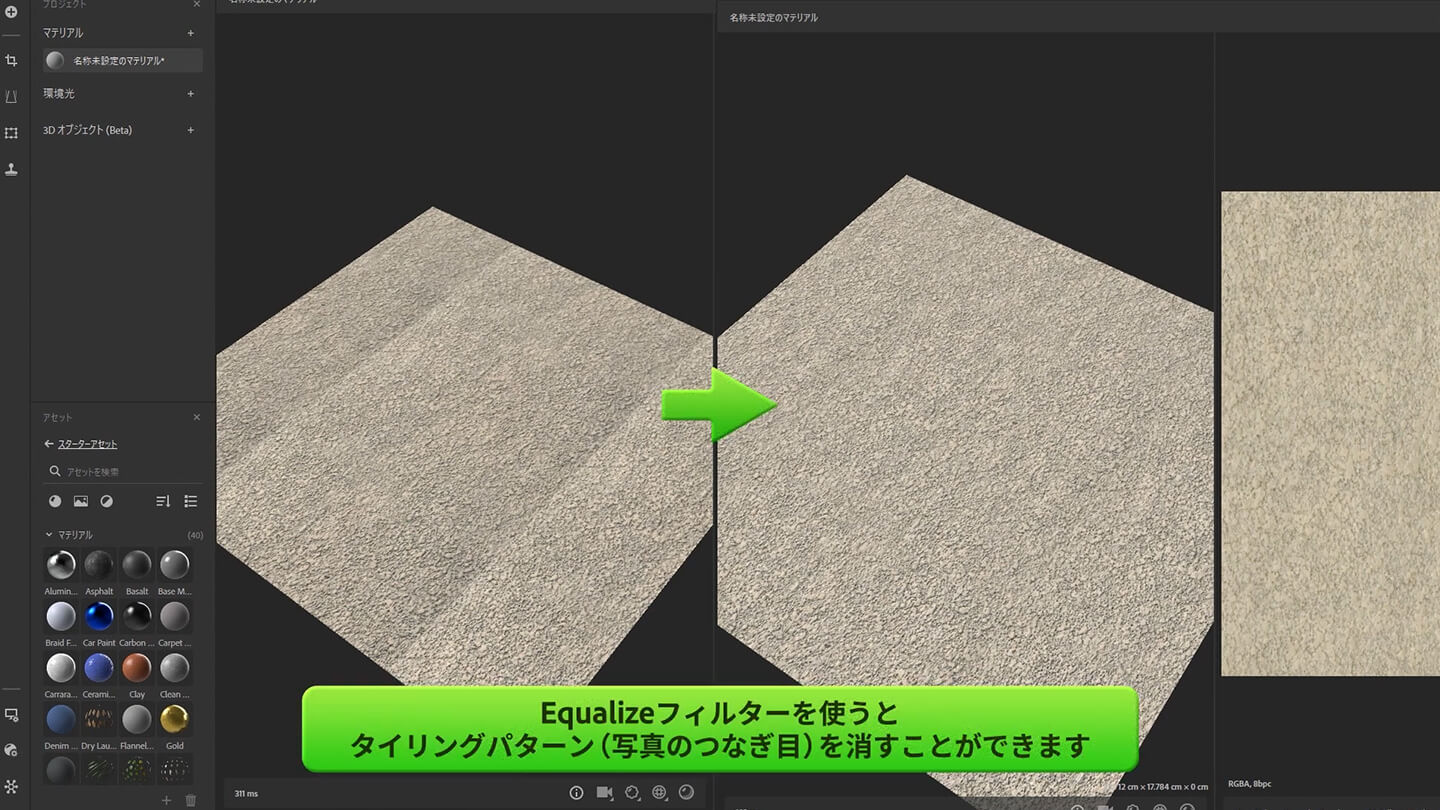Select the Carbon material thumbnail
The height and width of the screenshot is (810, 1440).
[137, 616]
